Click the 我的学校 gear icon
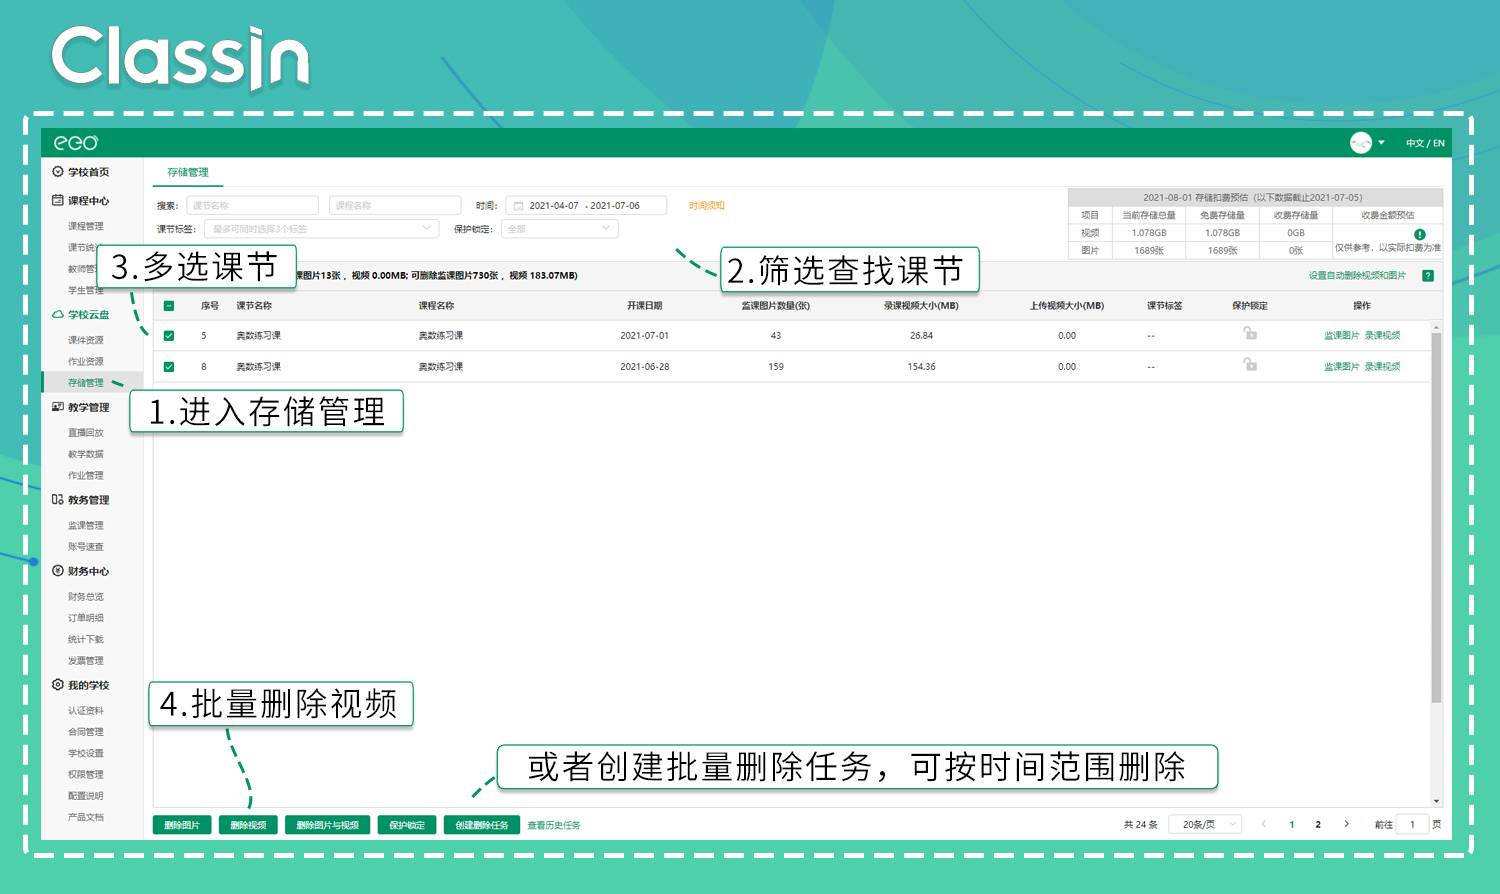Image resolution: width=1500 pixels, height=894 pixels. point(58,685)
